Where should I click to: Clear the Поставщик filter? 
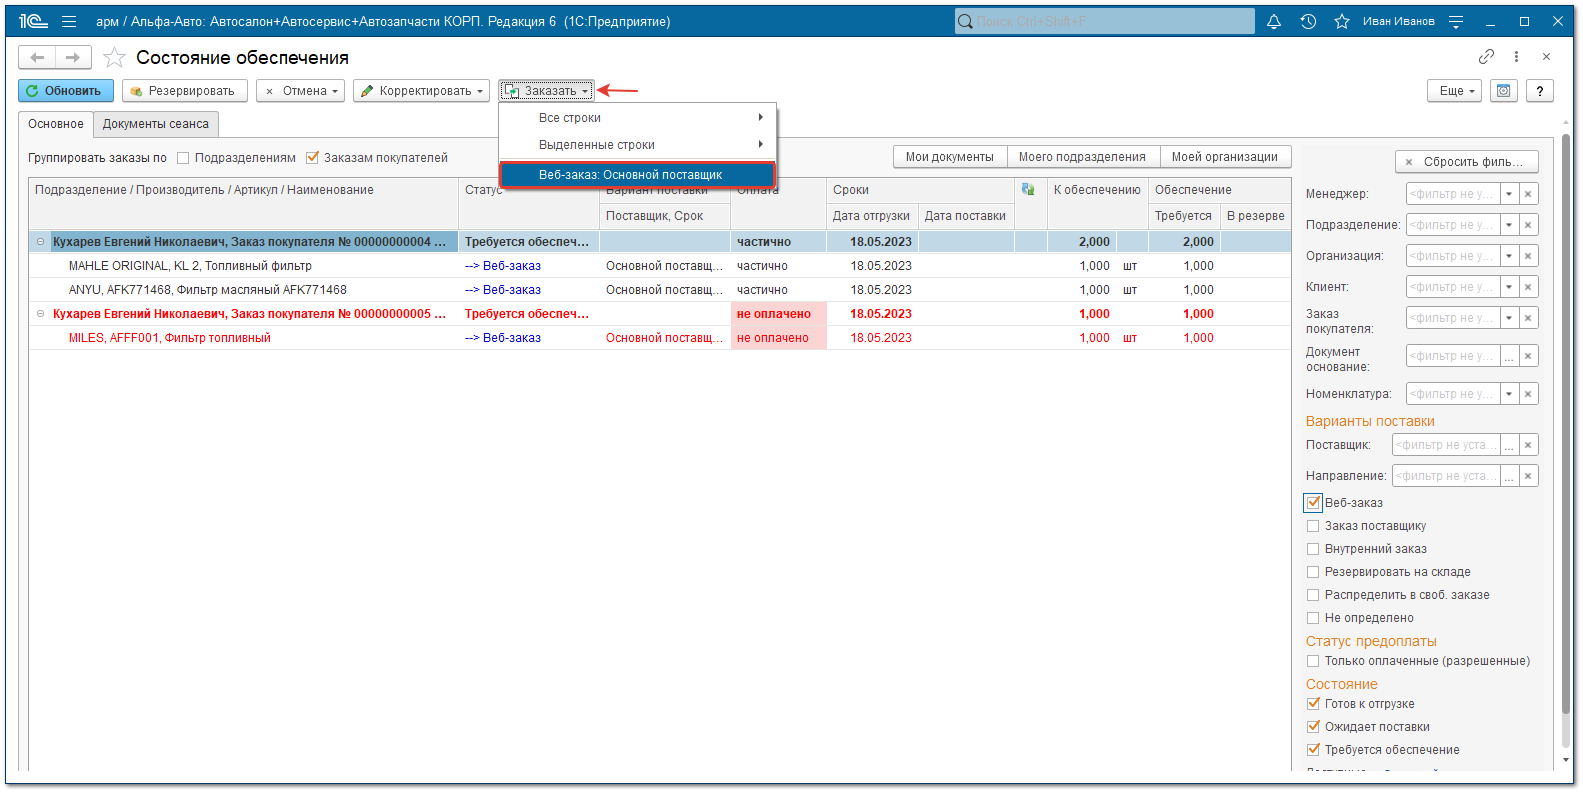pyautogui.click(x=1528, y=445)
